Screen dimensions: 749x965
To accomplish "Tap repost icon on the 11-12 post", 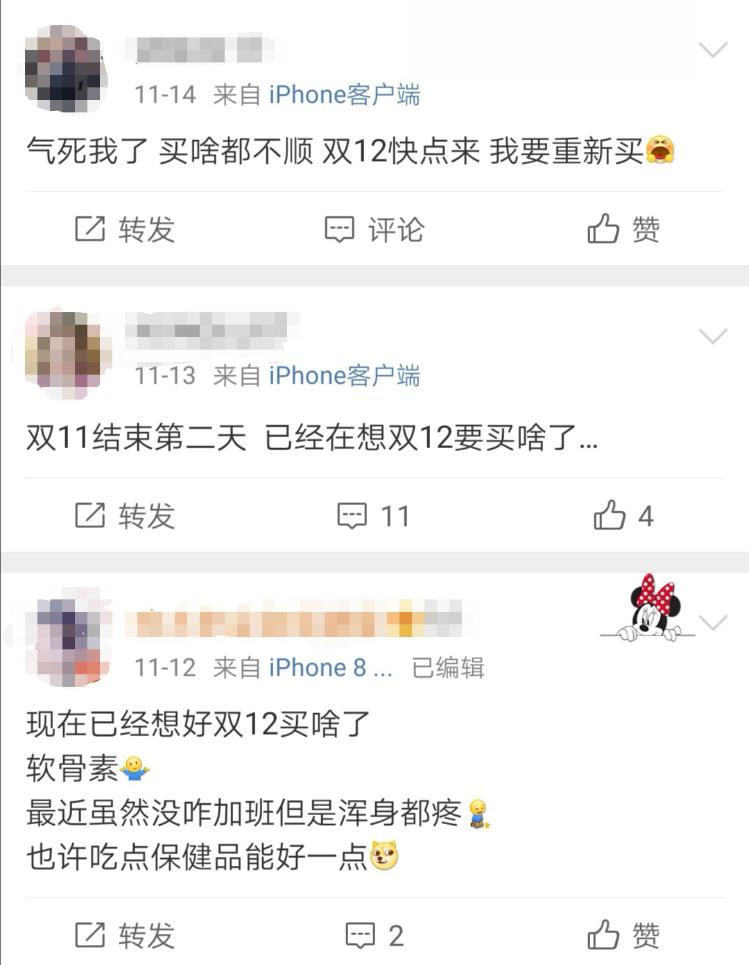I will [x=90, y=935].
